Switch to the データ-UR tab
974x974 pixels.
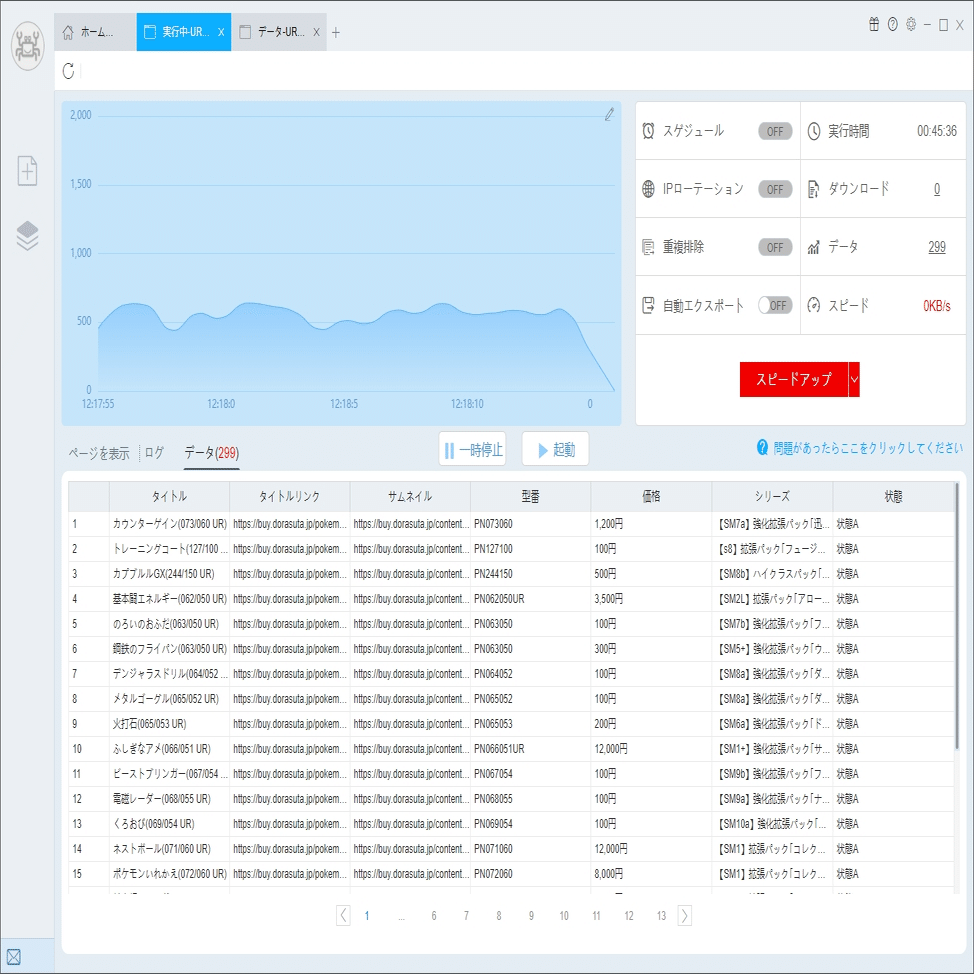[x=279, y=32]
